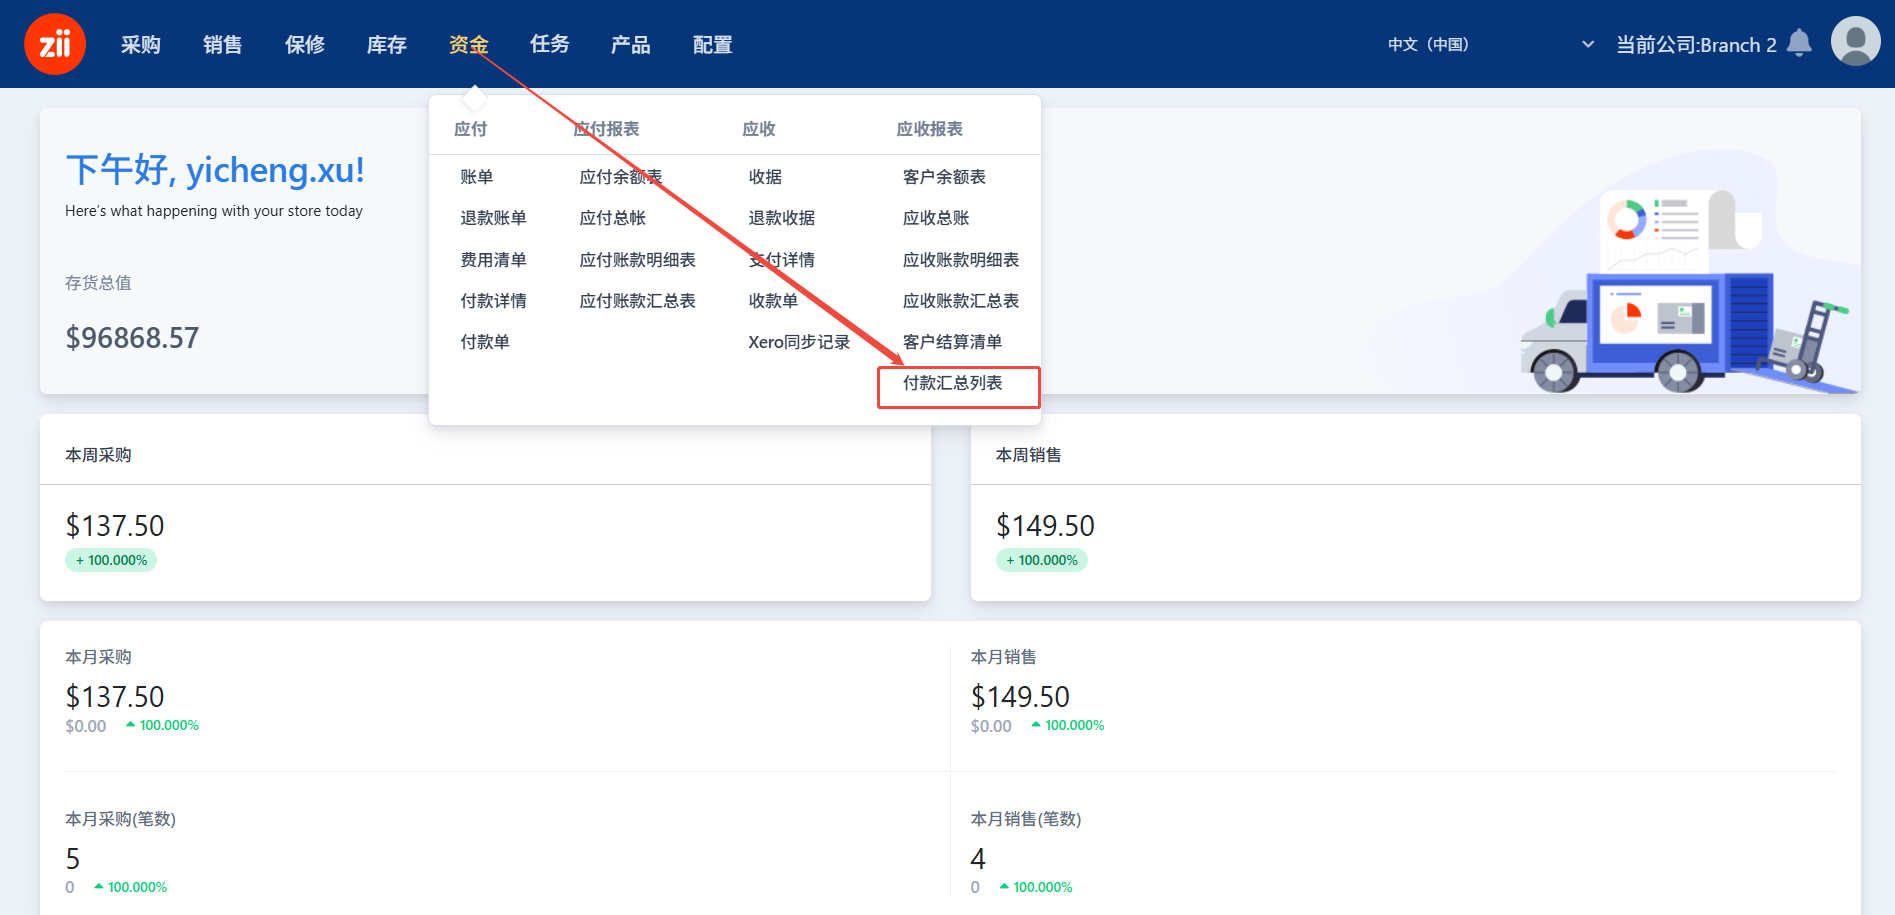The height and width of the screenshot is (915, 1895).
Task: Open the 保修 menu
Action: click(x=305, y=44)
